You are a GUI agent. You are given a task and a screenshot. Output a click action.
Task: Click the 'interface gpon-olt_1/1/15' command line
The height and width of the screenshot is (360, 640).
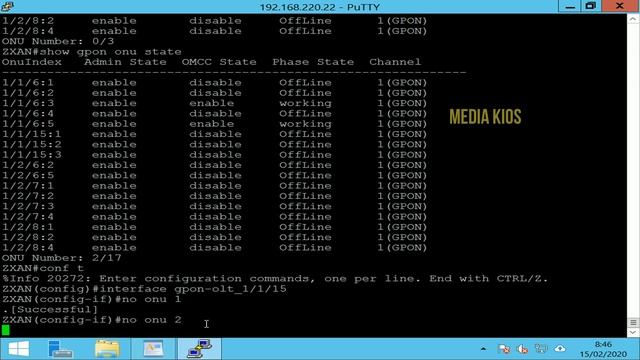point(144,289)
